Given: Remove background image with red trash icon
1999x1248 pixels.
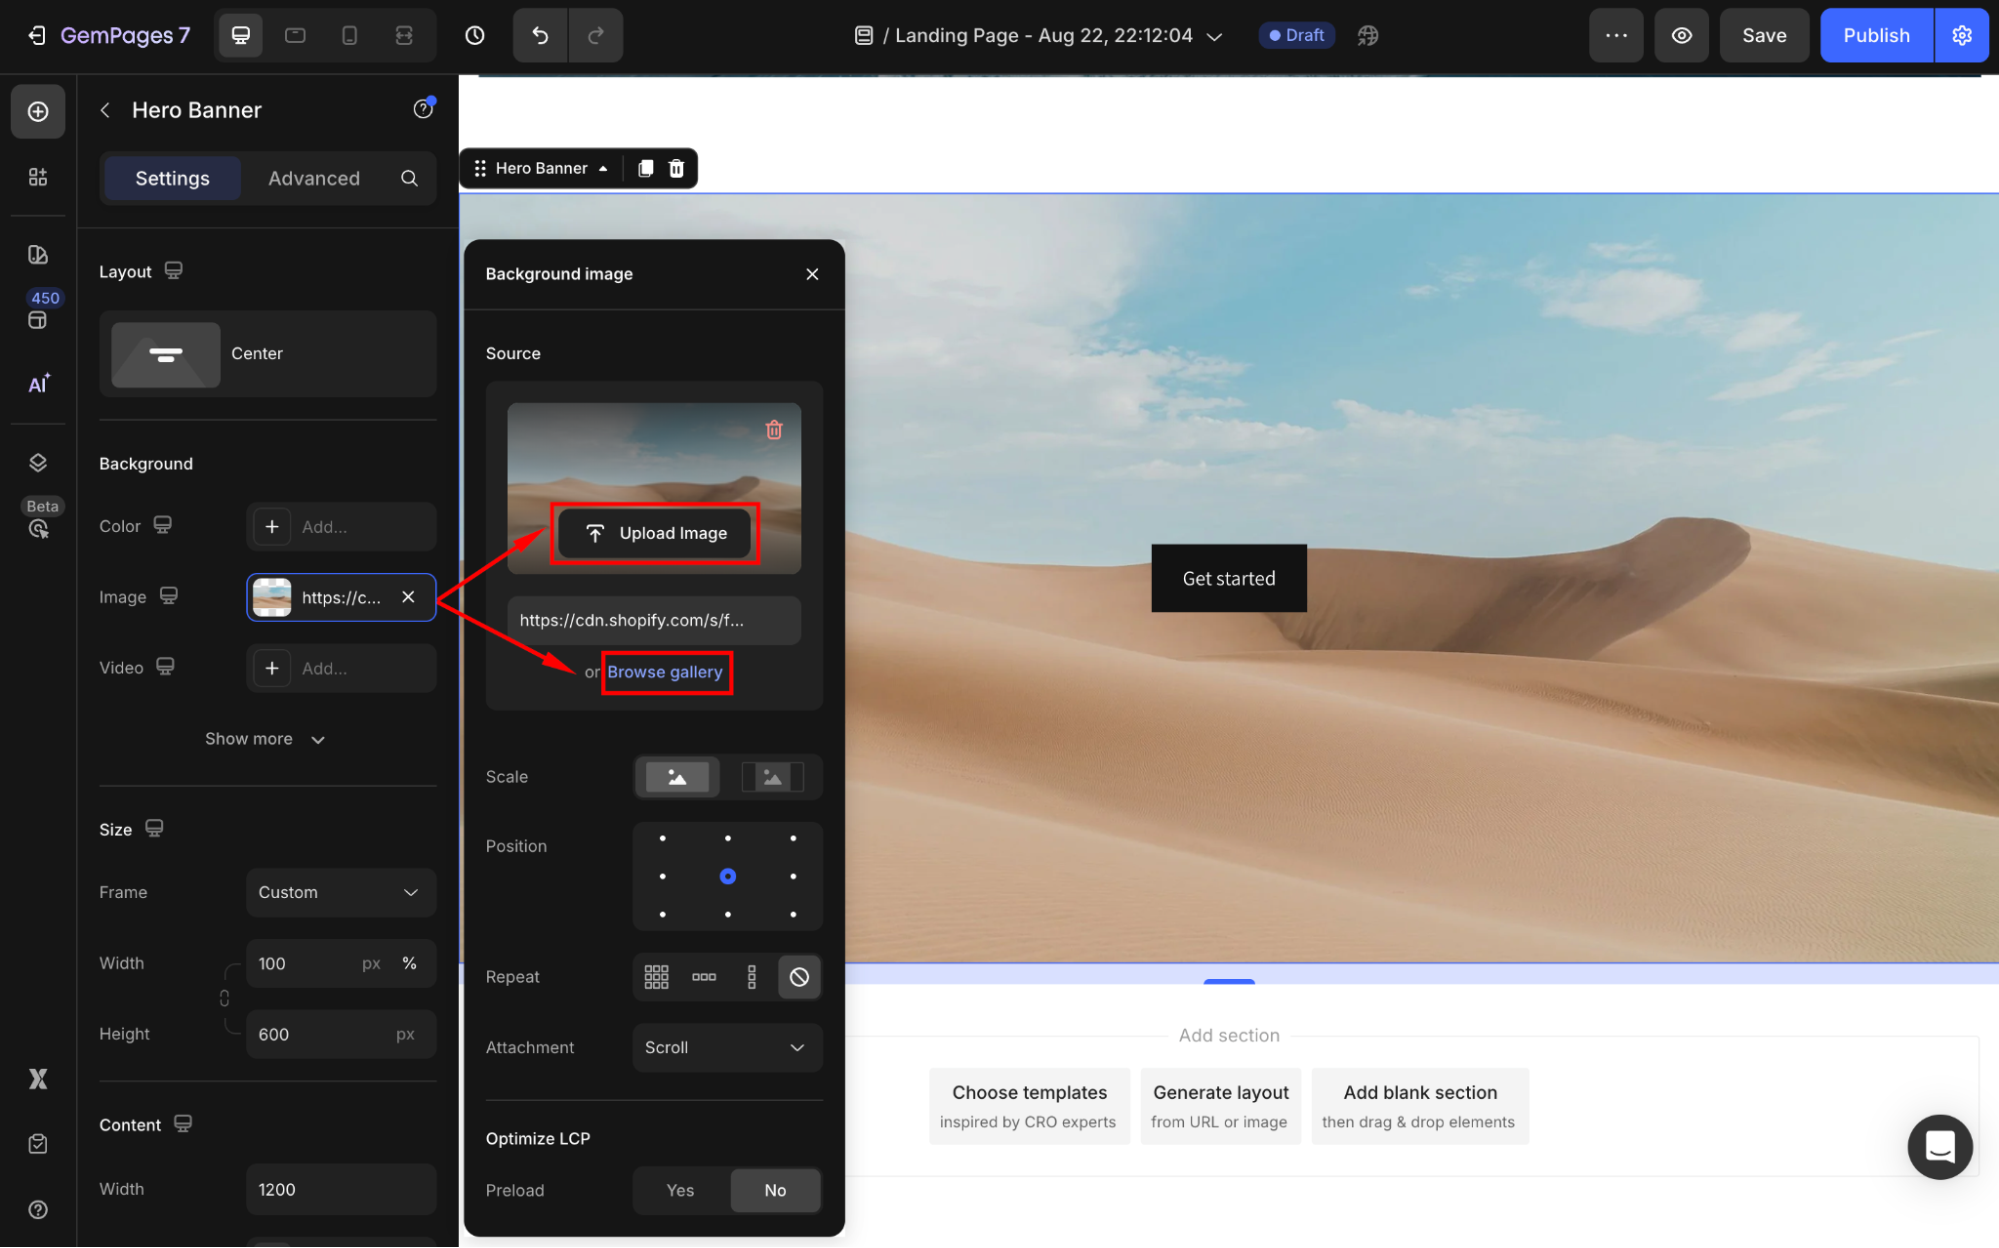Looking at the screenshot, I should point(774,430).
